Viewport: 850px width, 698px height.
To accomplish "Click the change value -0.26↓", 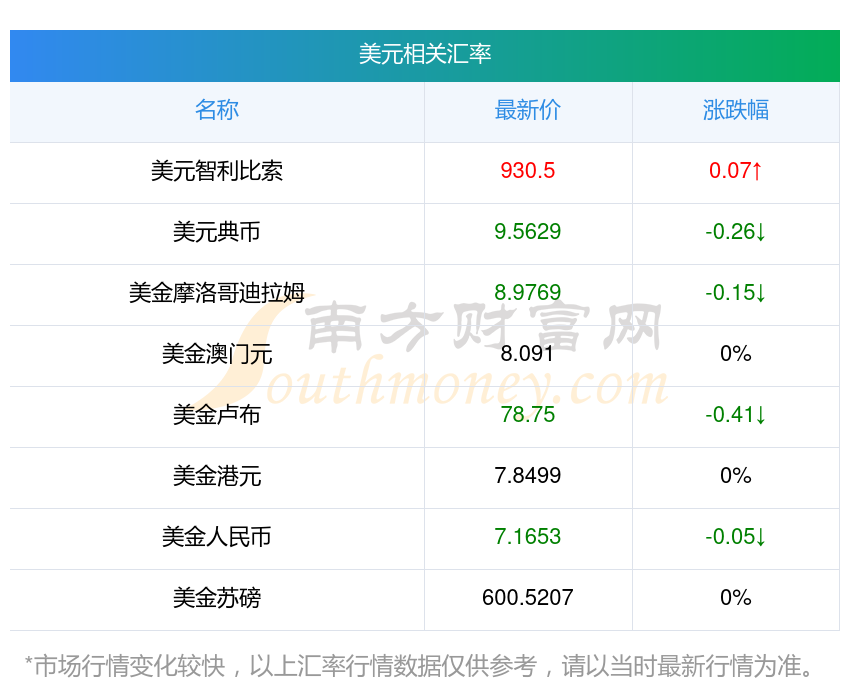I will [x=736, y=232].
